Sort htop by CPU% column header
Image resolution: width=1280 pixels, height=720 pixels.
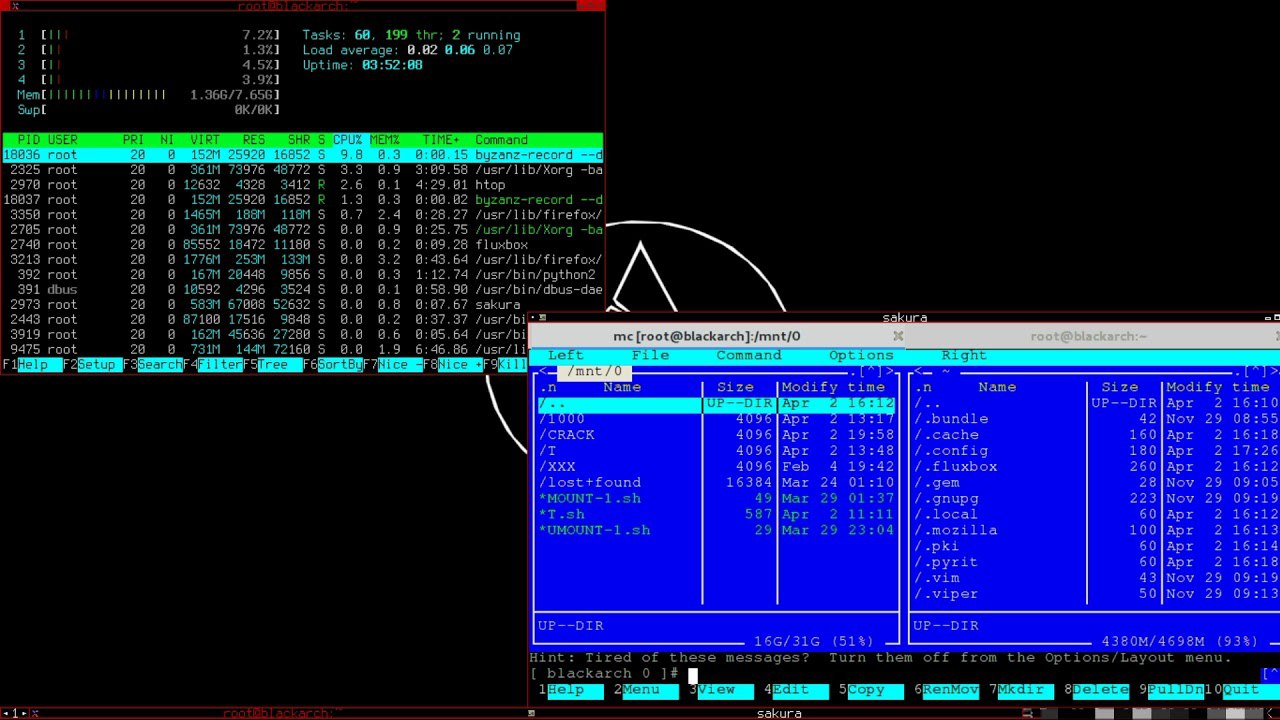coord(347,140)
